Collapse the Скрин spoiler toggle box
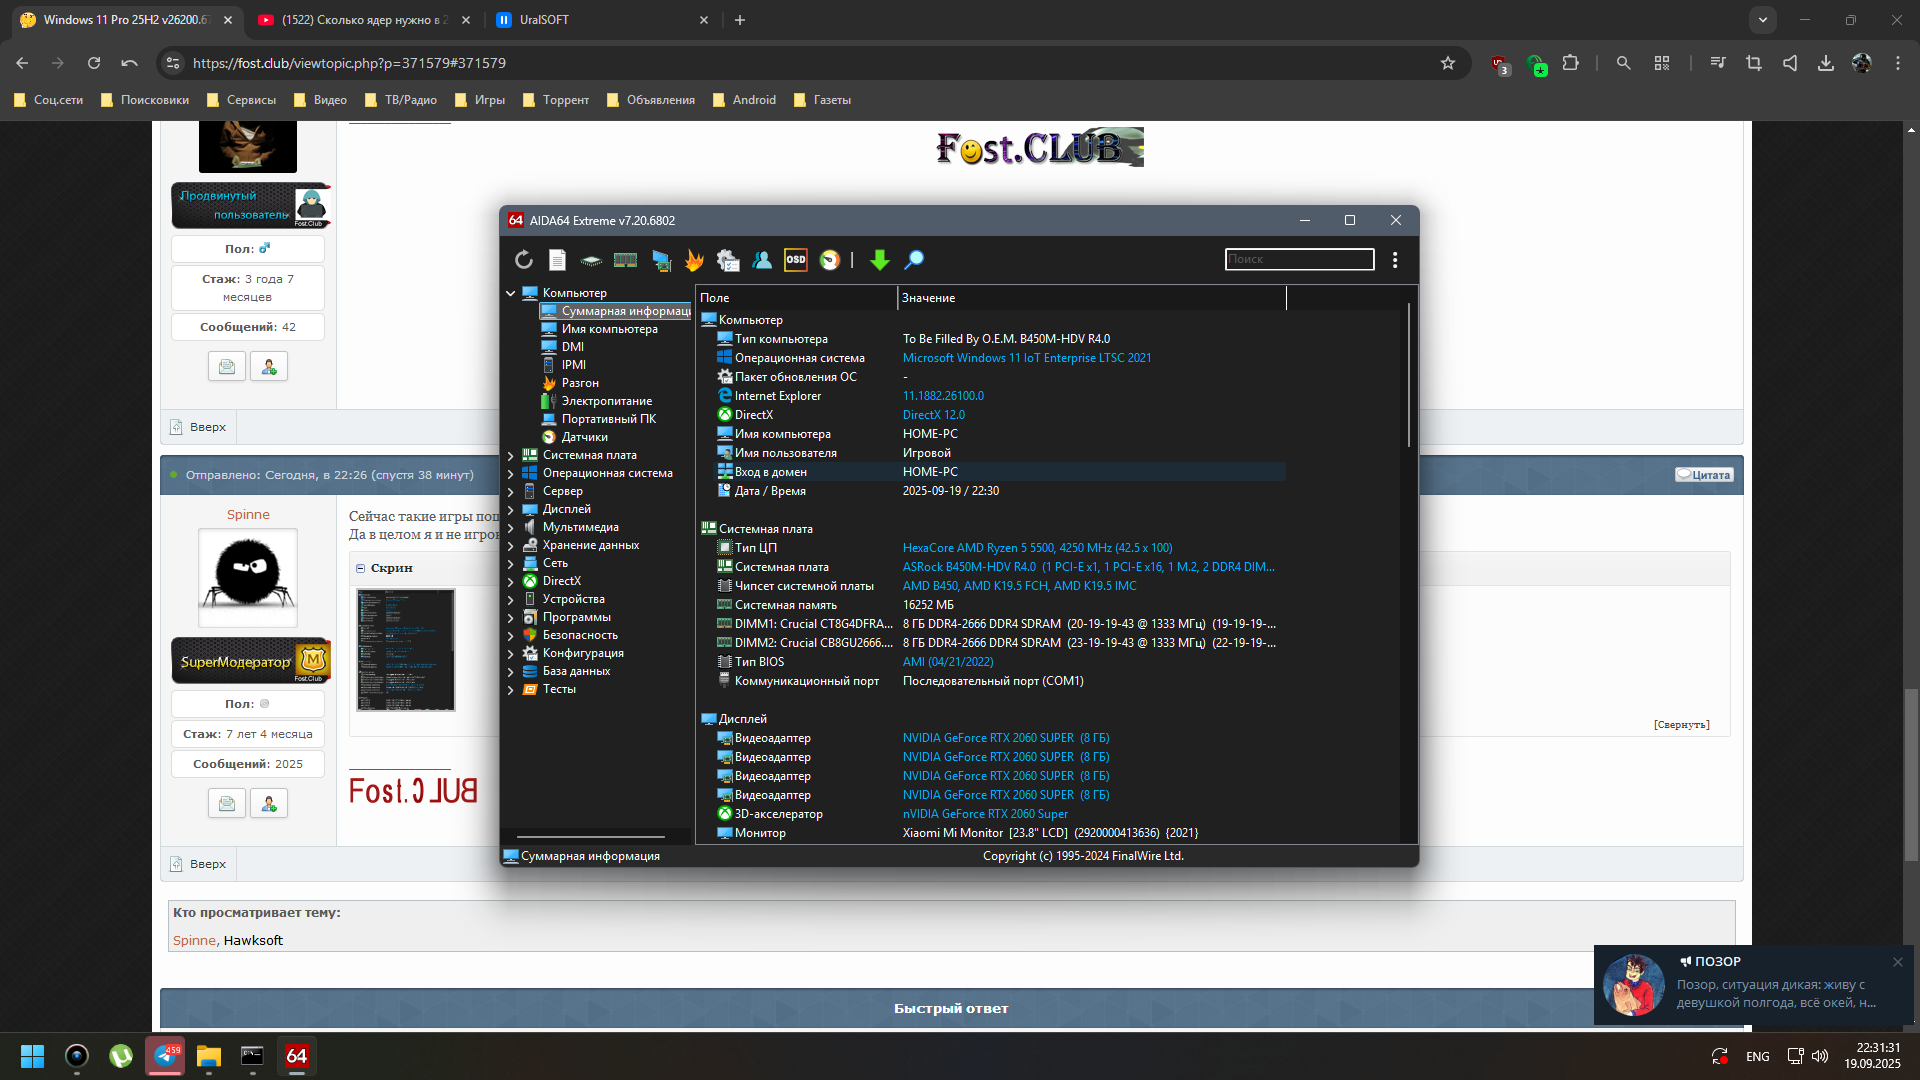1920x1080 pixels. coord(361,568)
